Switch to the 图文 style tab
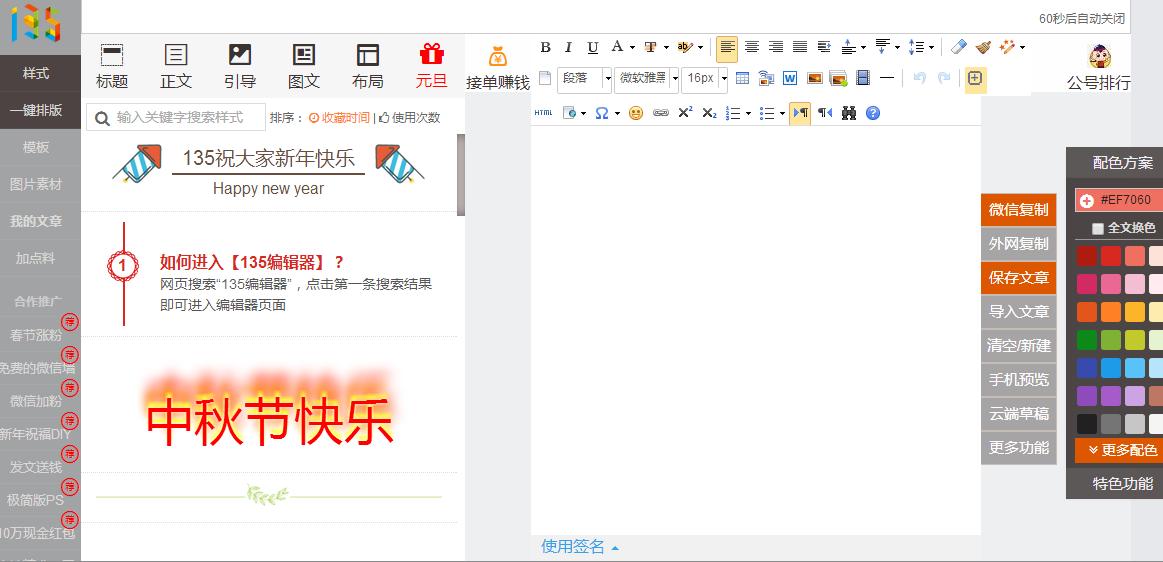This screenshot has height=562, width=1163. [304, 67]
